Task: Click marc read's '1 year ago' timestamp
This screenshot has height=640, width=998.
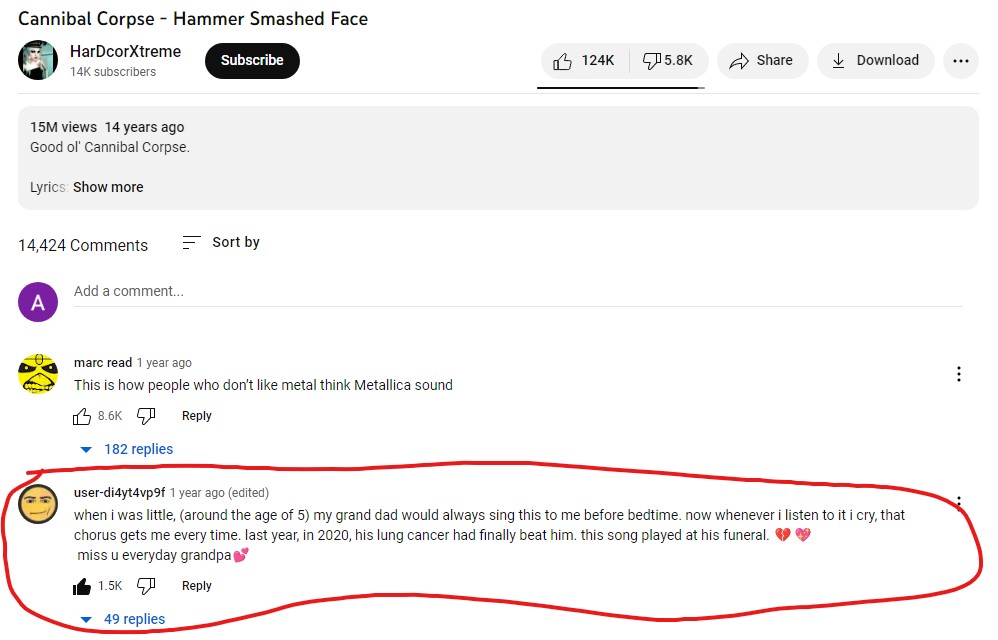Action: click(x=164, y=363)
